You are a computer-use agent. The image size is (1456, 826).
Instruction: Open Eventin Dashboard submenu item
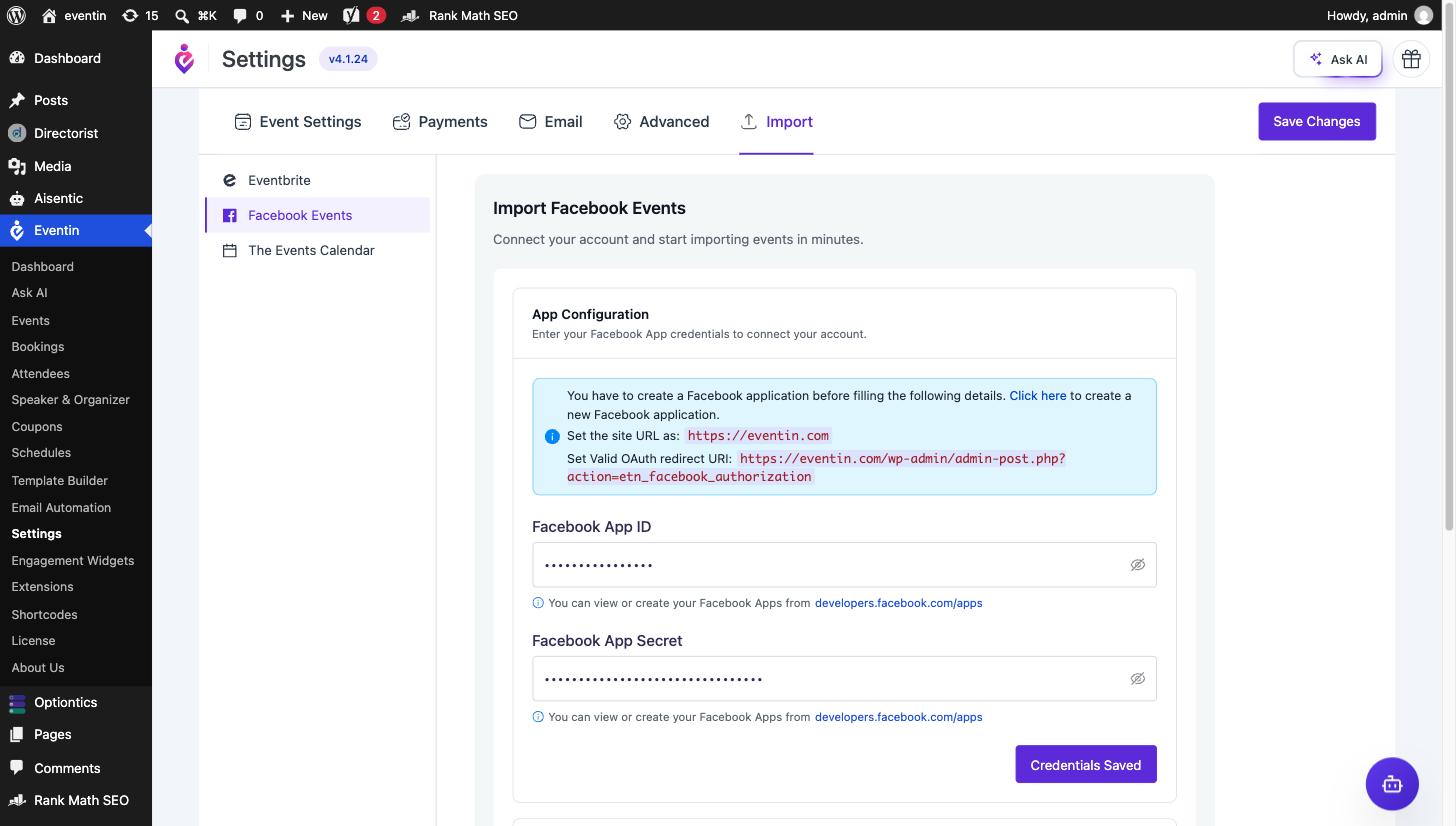[42, 266]
